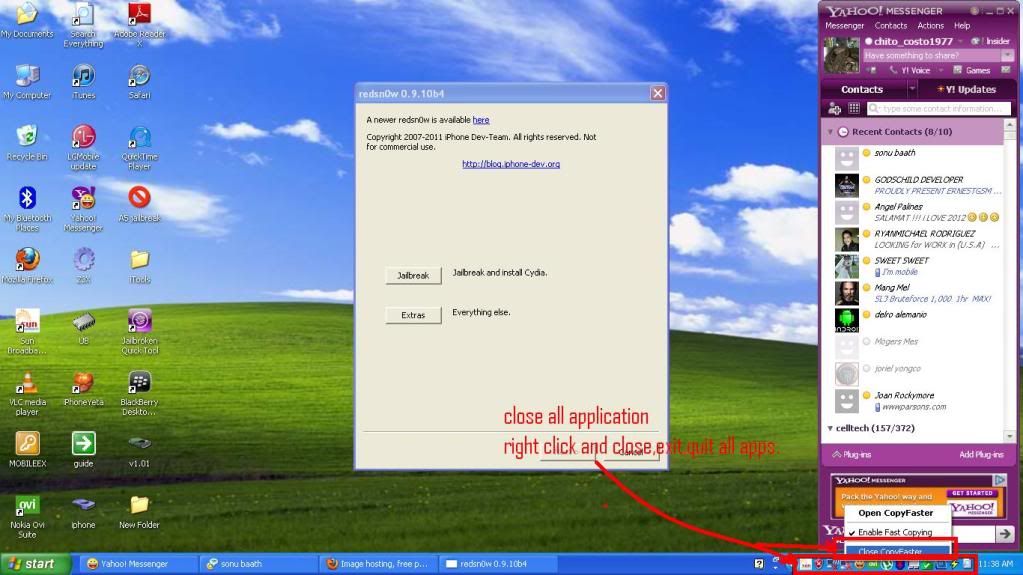The width and height of the screenshot is (1023, 575).
Task: Select VLC media player desktop icon
Action: click(x=27, y=393)
